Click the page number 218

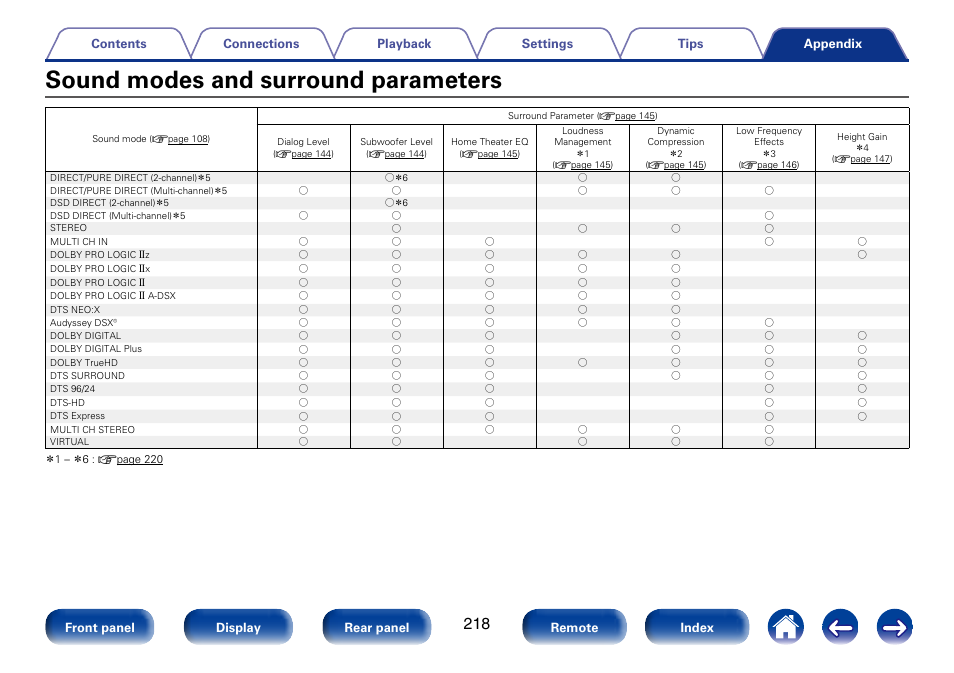click(x=476, y=624)
